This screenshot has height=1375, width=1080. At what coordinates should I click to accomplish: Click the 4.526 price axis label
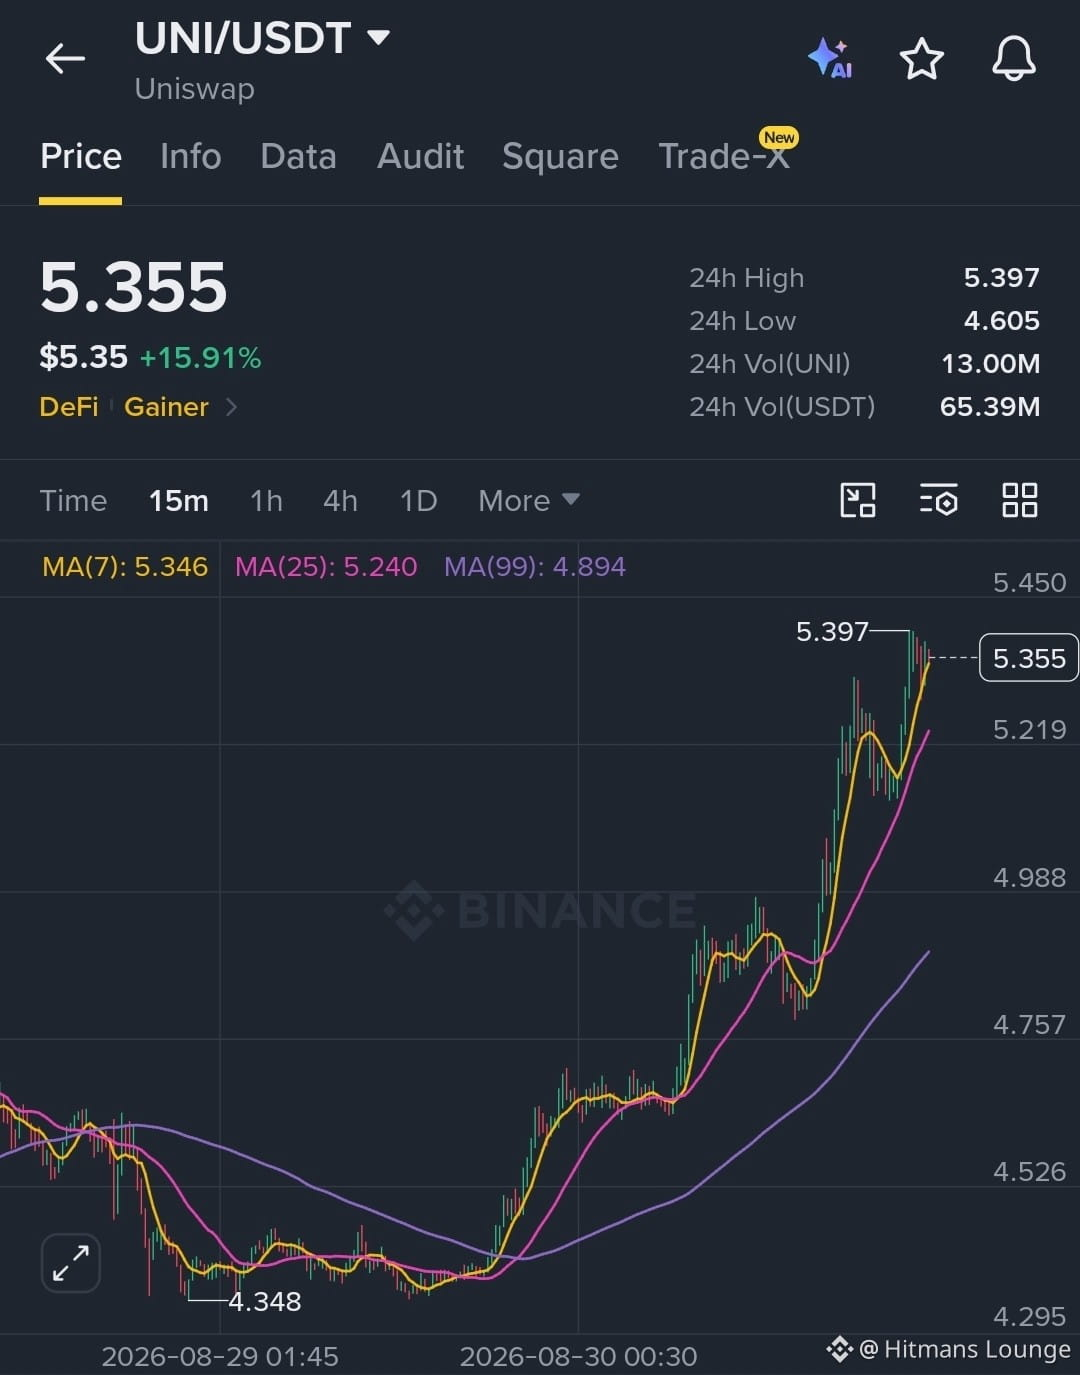tap(1029, 1172)
